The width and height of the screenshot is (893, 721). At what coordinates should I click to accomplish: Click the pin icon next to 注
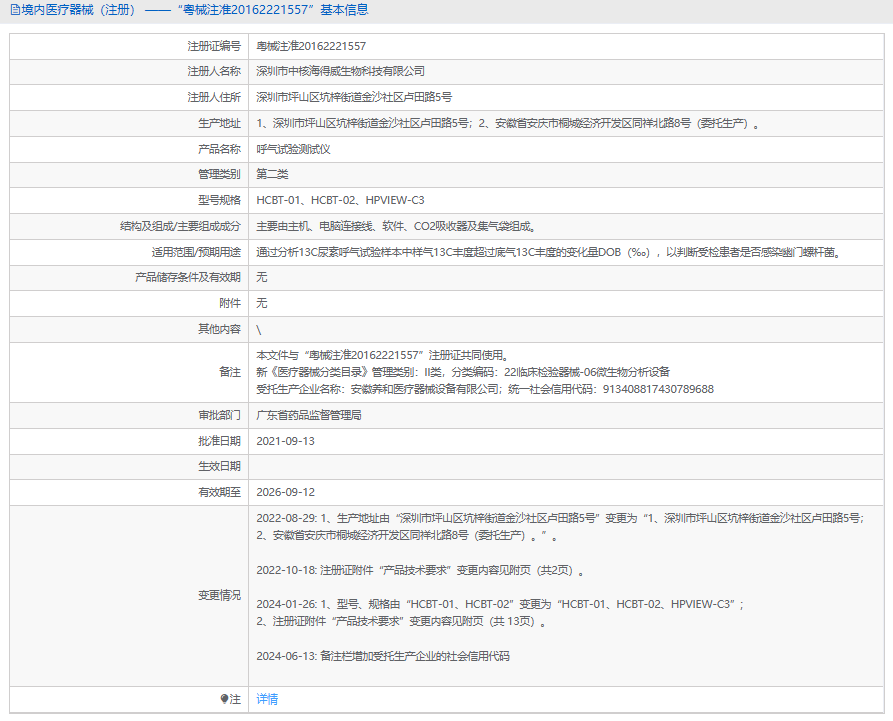[224, 699]
